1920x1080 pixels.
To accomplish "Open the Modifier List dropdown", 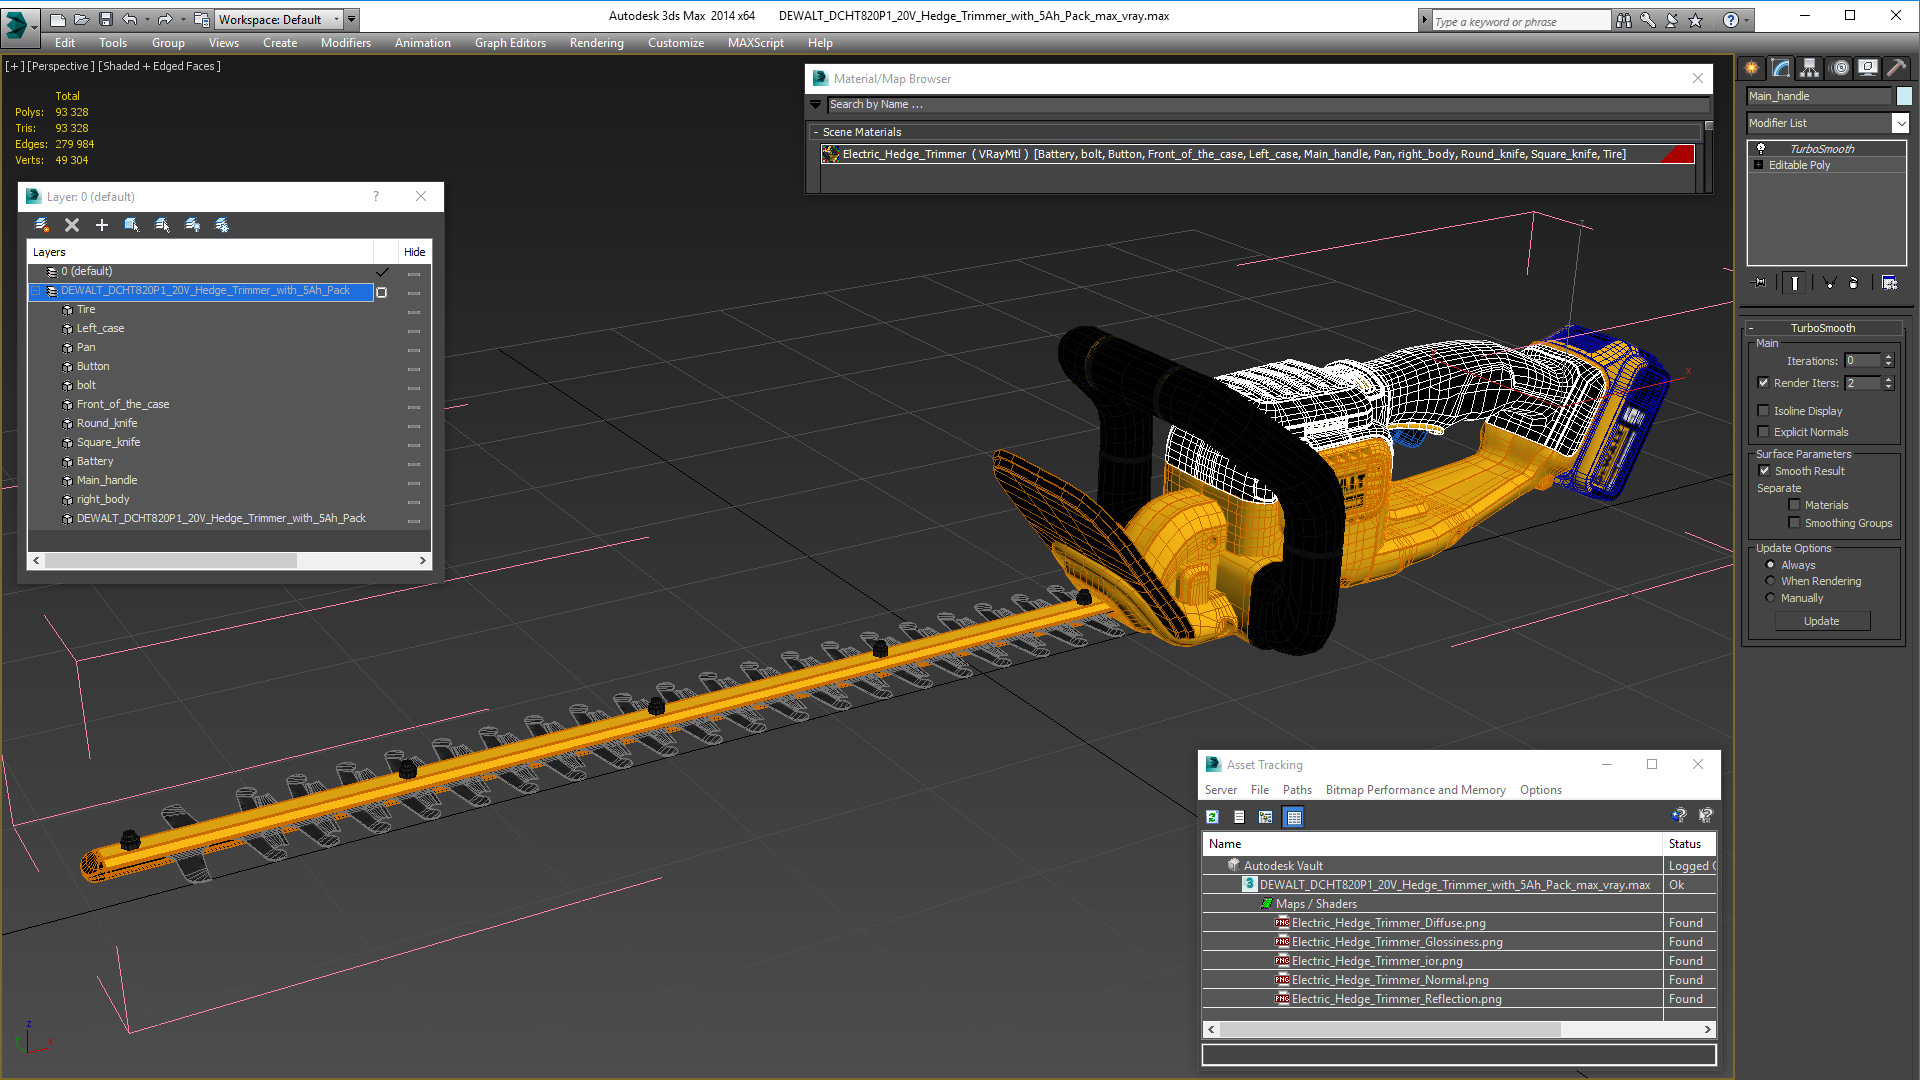I will point(1900,123).
